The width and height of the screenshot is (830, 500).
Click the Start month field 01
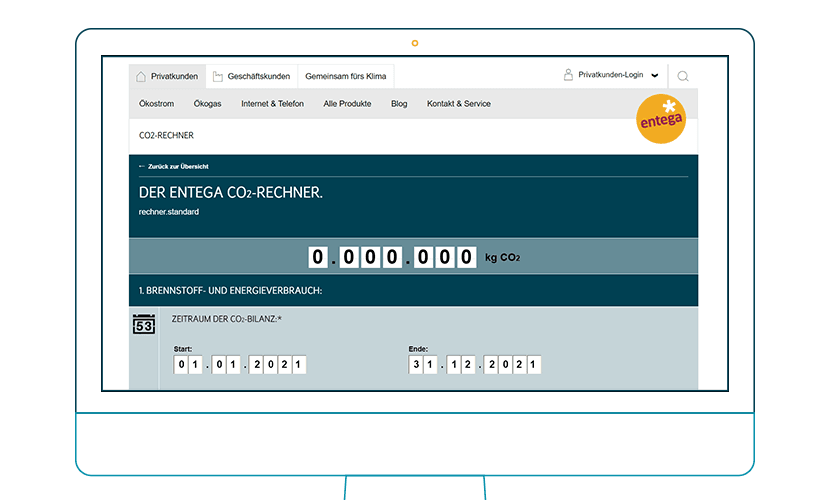226,365
